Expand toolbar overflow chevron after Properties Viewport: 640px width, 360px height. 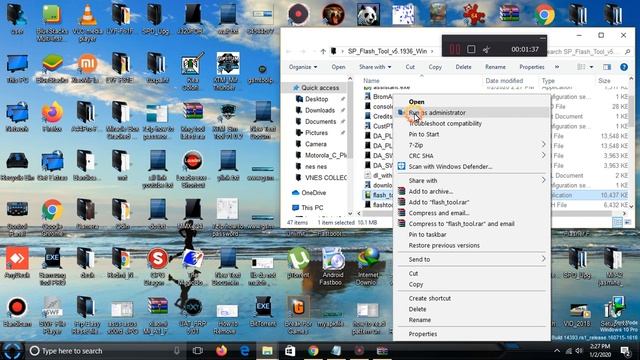(557, 67)
